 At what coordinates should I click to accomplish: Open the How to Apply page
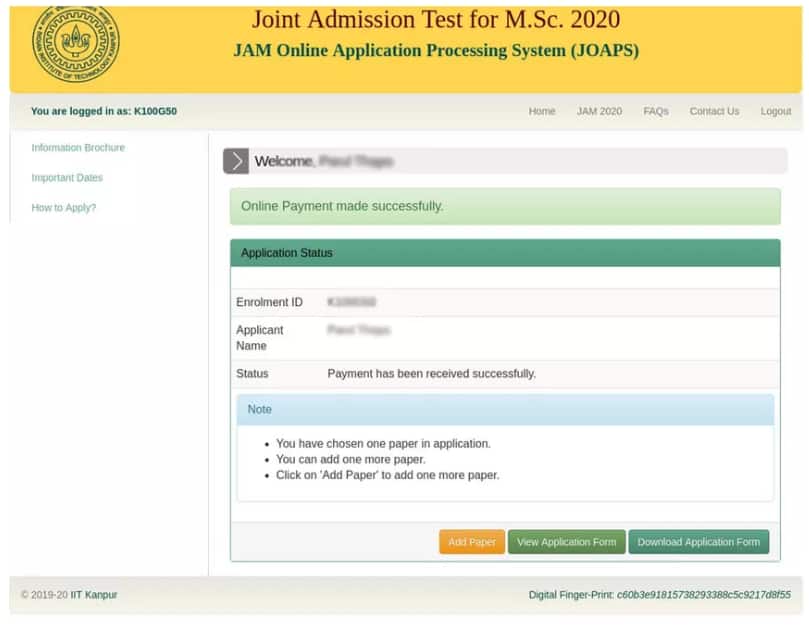point(64,207)
